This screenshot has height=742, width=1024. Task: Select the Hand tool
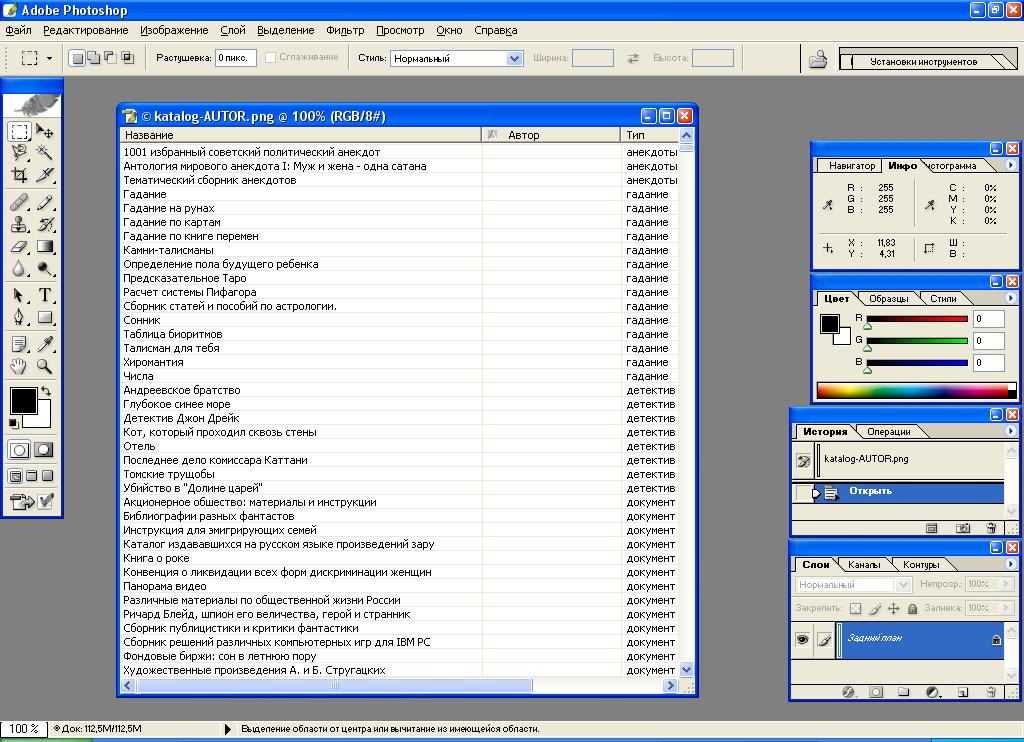[x=20, y=366]
